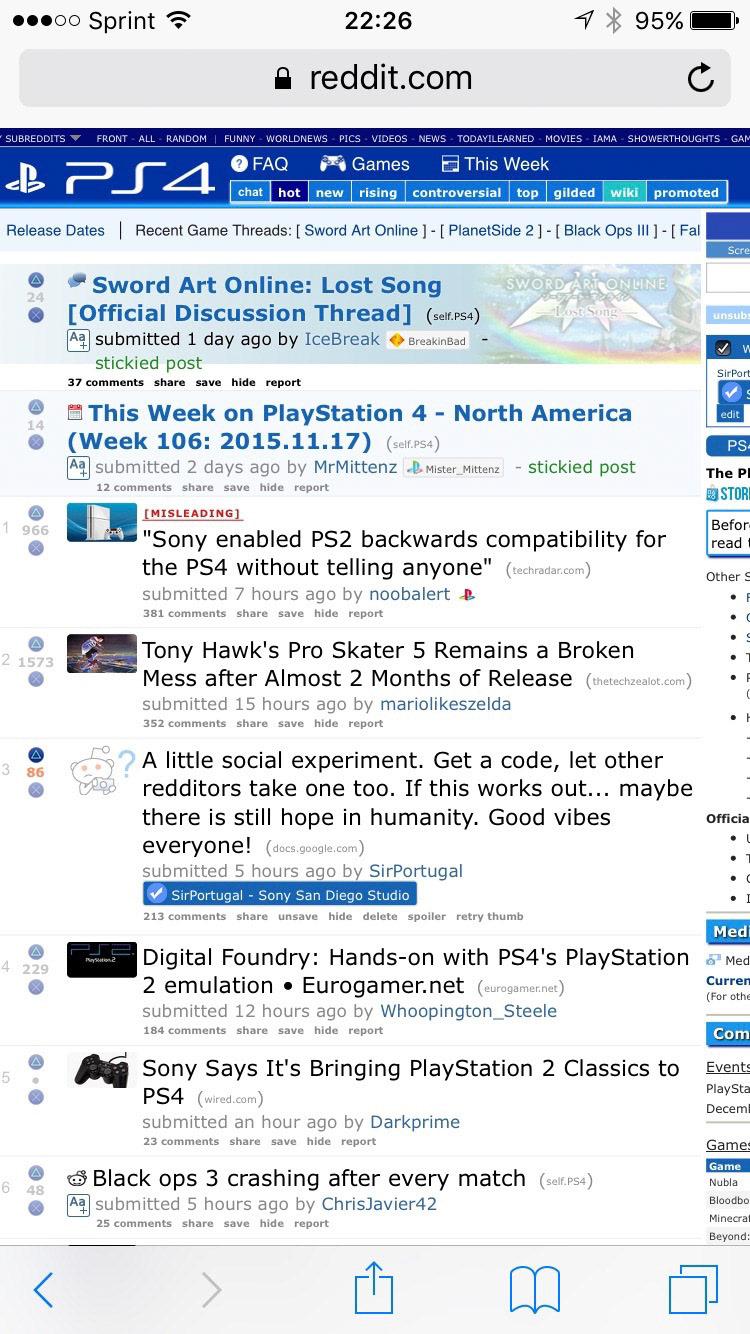Viewport: 750px width, 1334px height.
Task: Upvote This Week on PlayStation 4 post
Action: 36,407
